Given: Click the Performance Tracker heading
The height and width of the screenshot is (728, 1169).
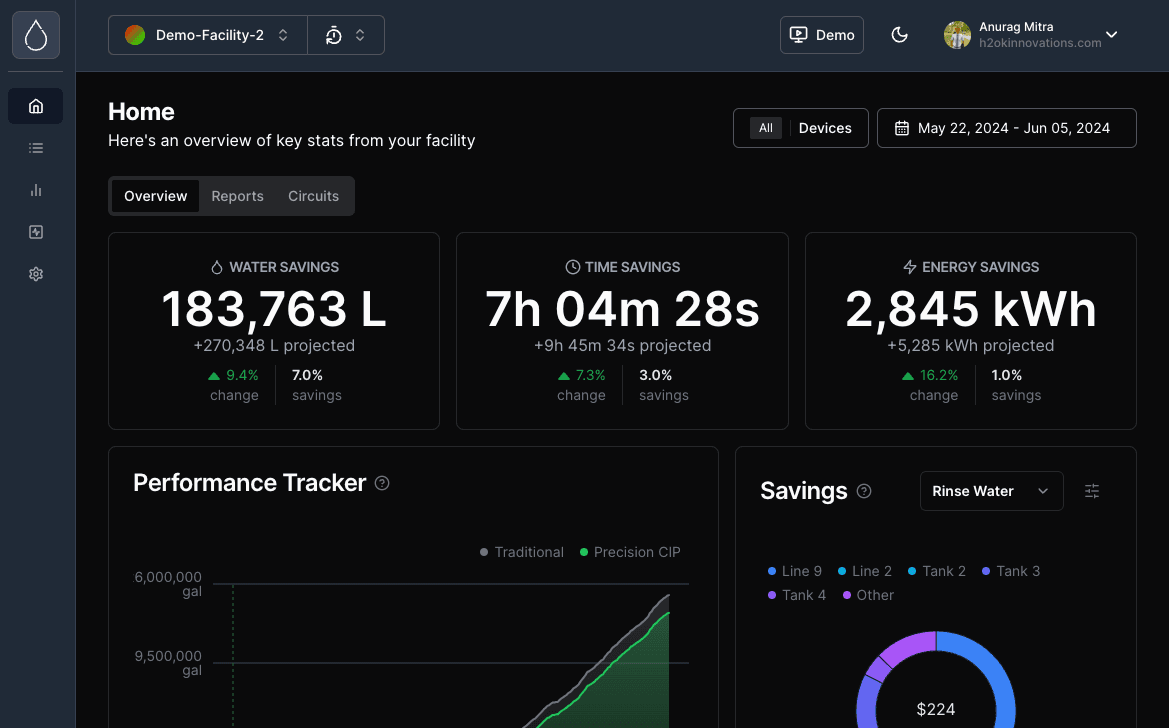Looking at the screenshot, I should (250, 483).
